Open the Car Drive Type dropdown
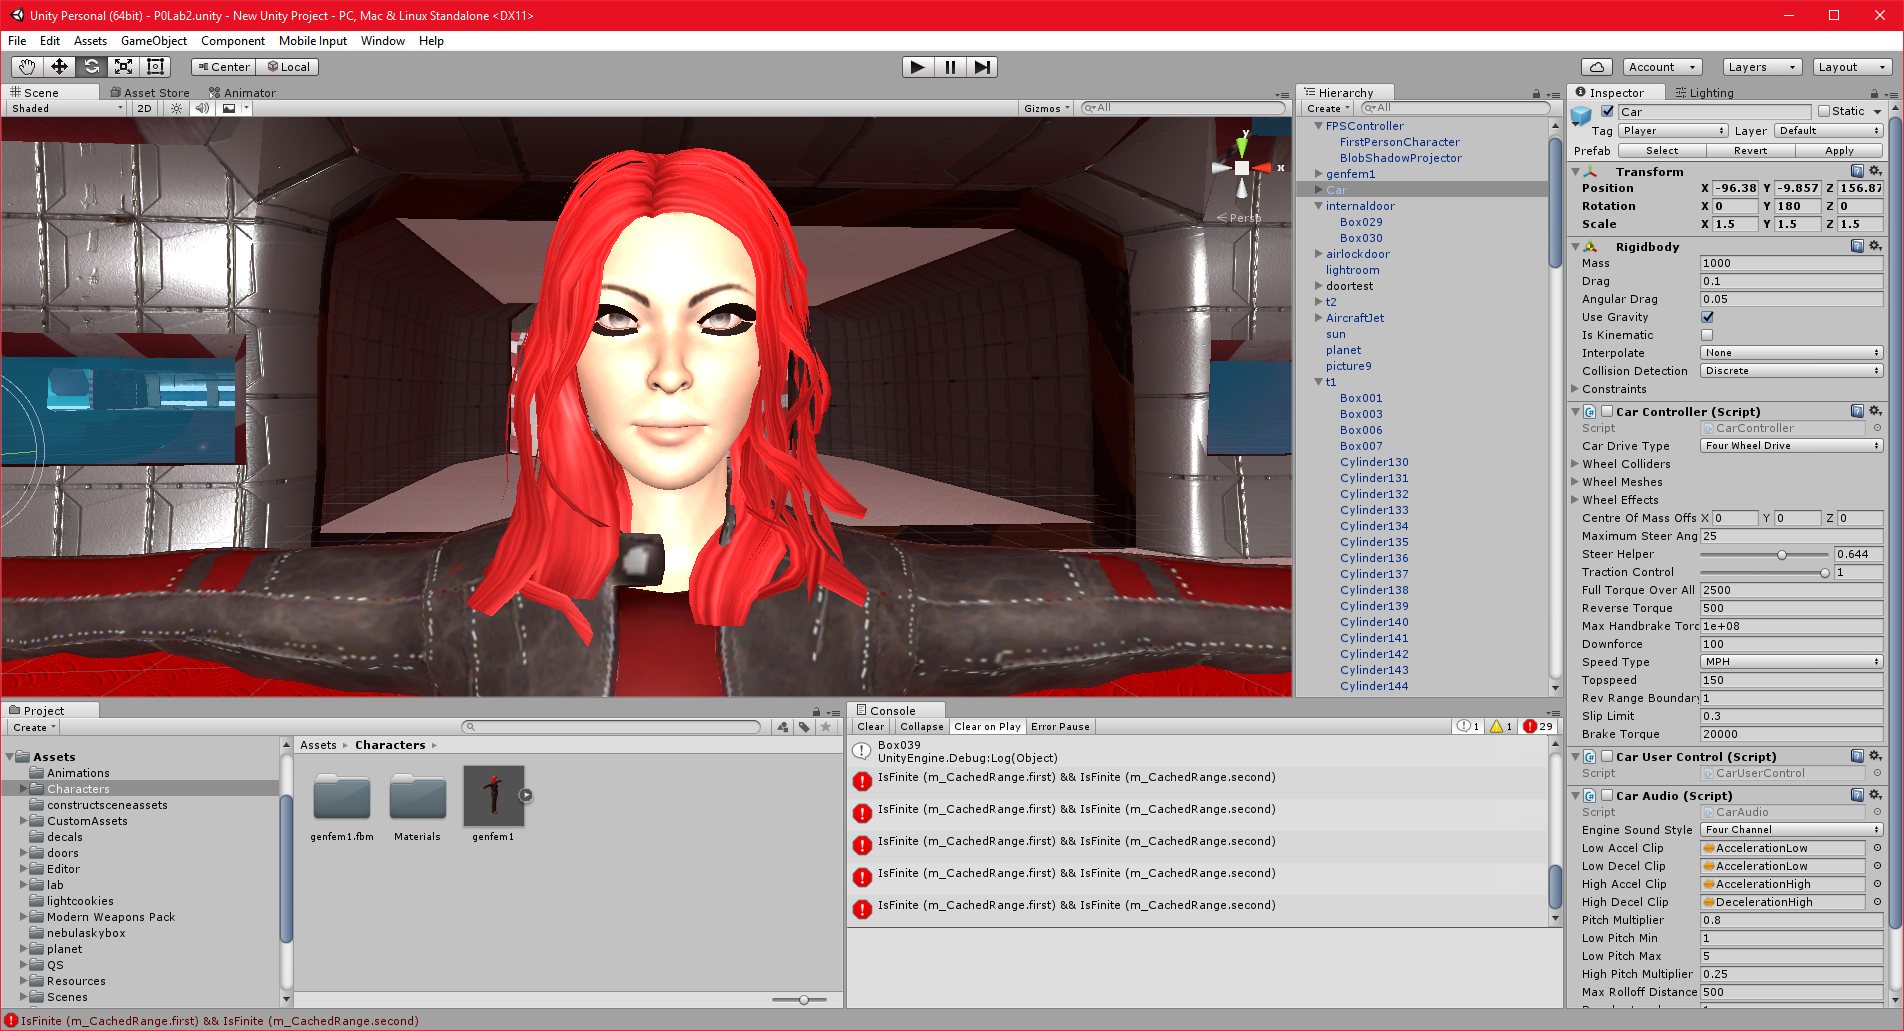This screenshot has width=1904, height=1031. [x=1791, y=446]
